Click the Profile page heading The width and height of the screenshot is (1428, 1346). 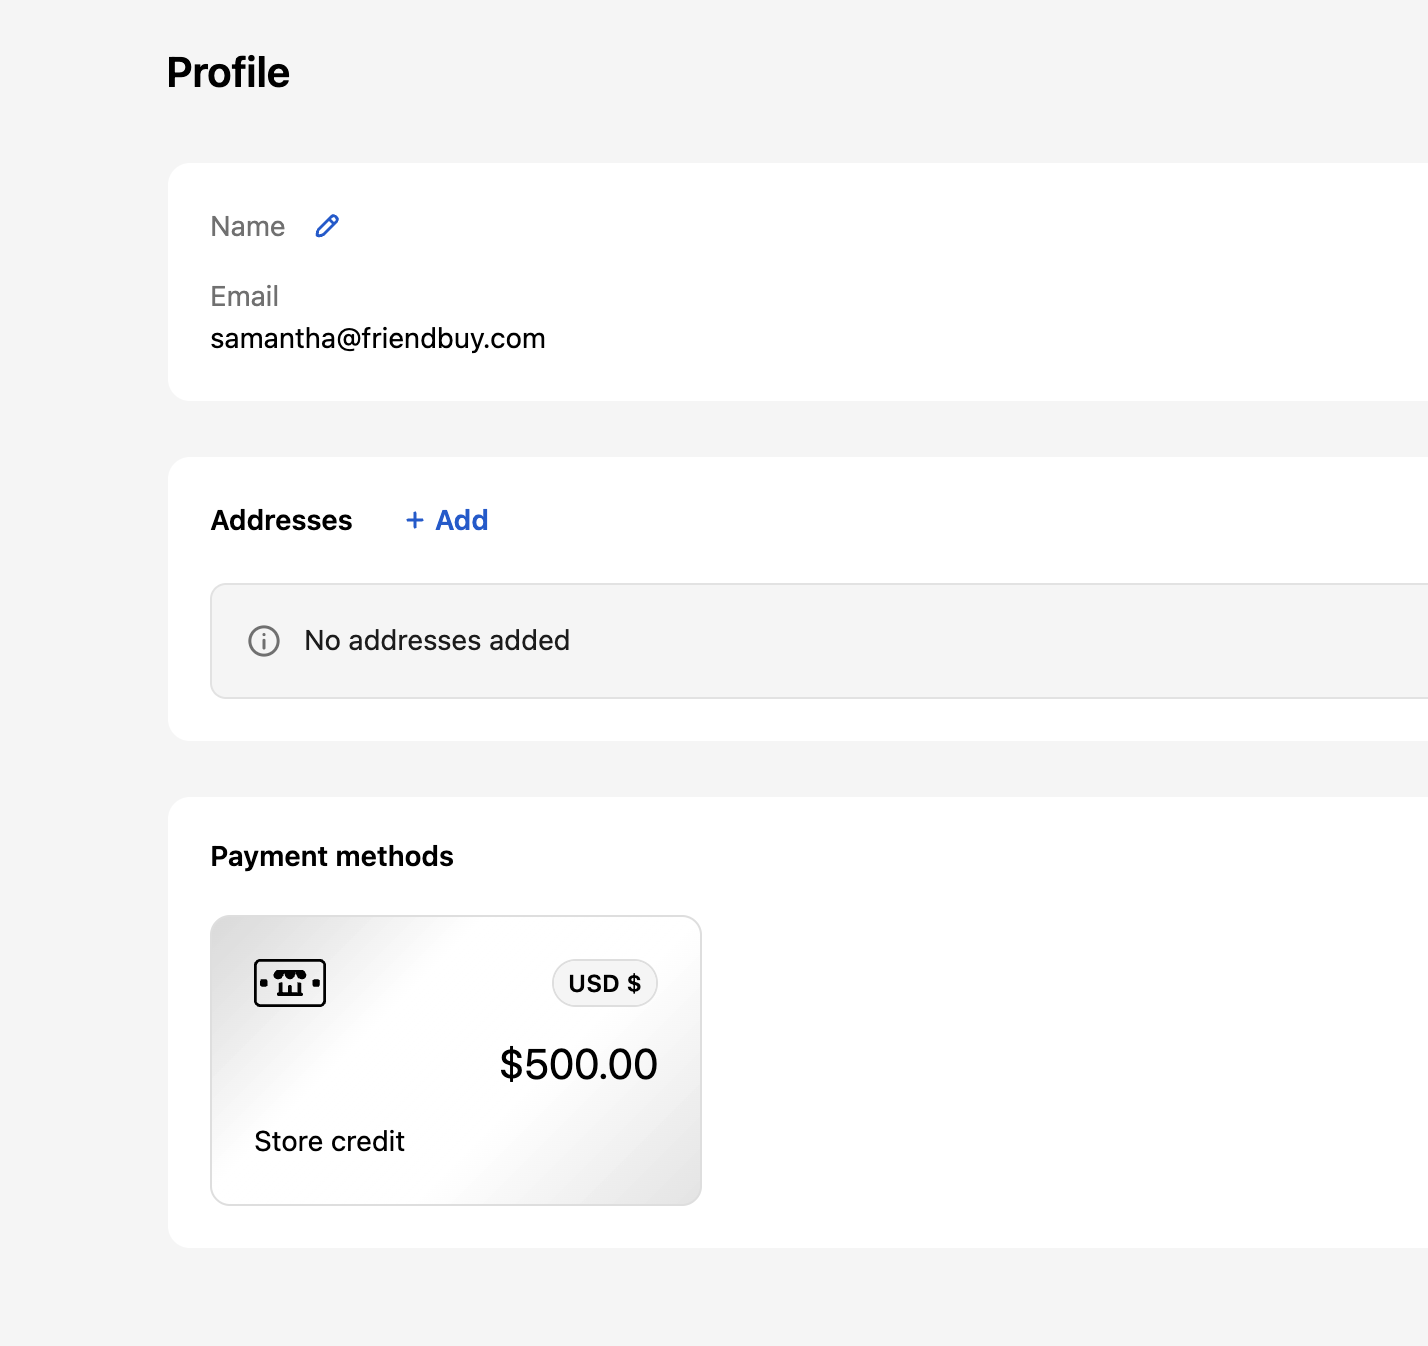(228, 73)
